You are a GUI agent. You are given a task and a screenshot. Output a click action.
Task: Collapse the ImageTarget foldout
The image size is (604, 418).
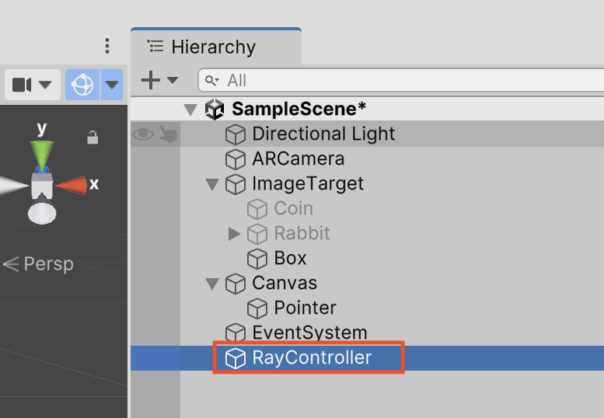coord(212,184)
